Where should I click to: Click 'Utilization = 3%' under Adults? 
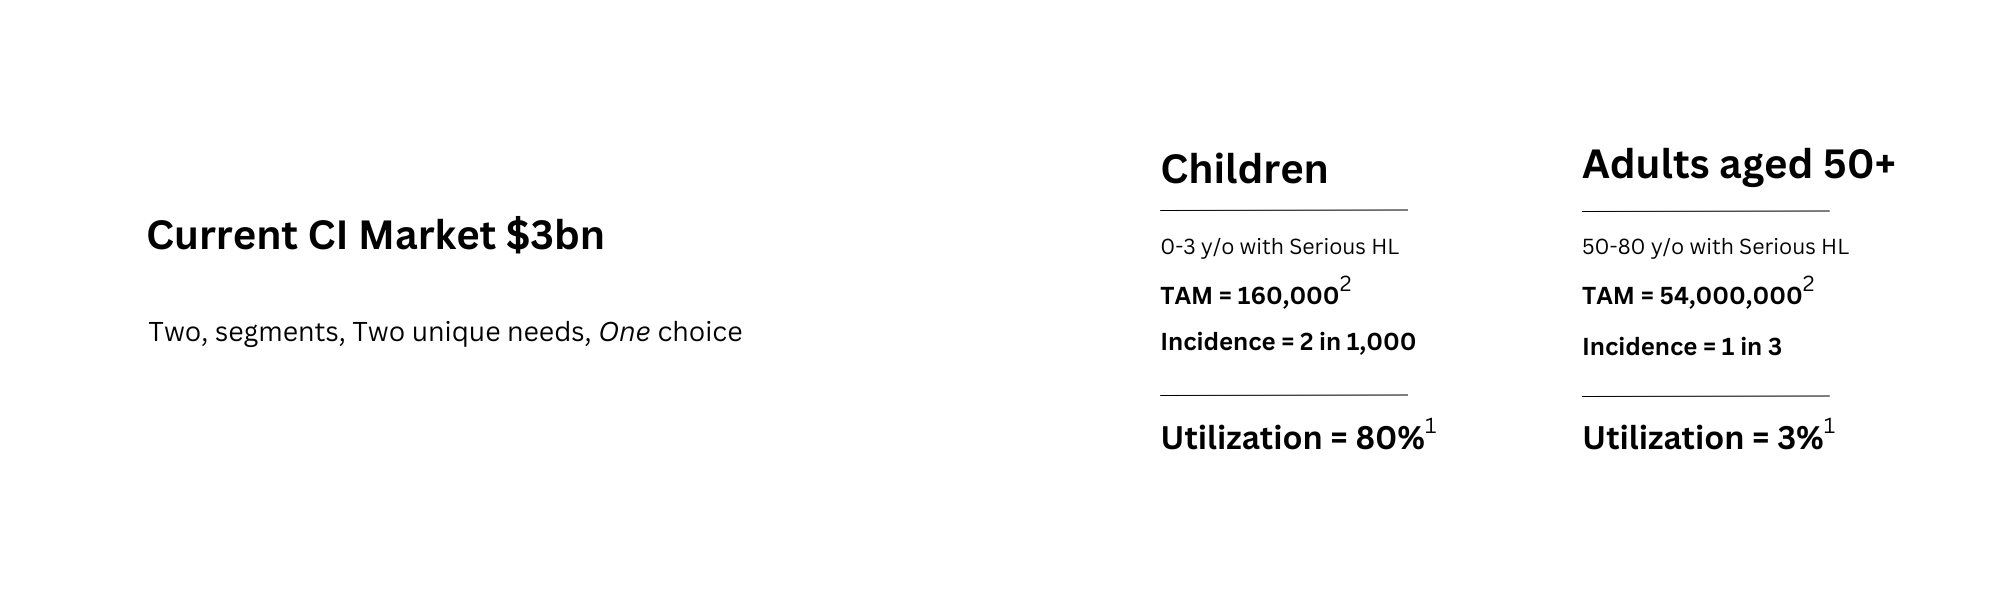[1703, 438]
